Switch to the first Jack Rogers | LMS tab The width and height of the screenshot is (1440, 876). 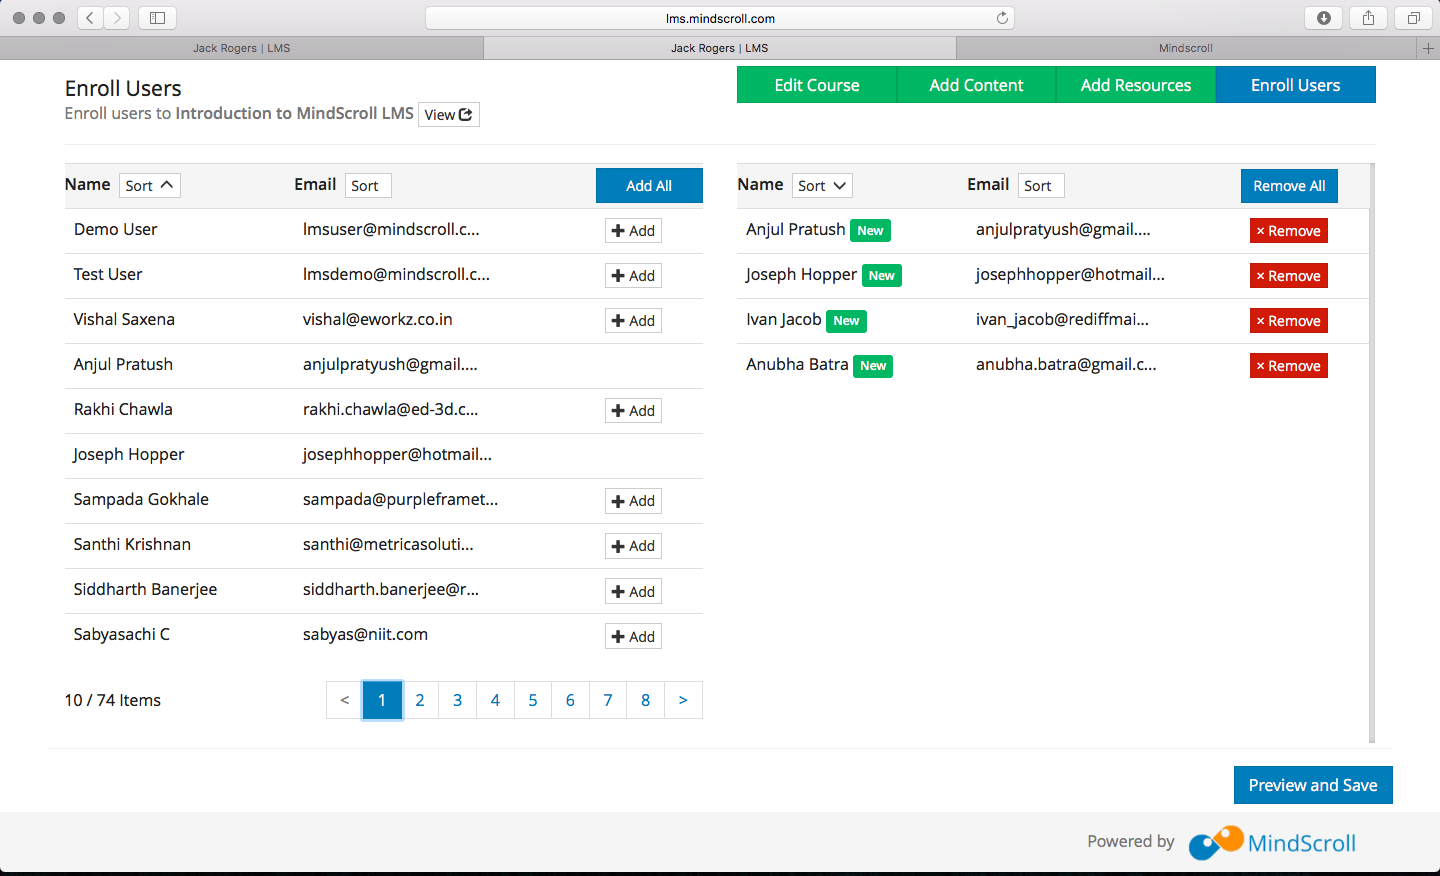tap(241, 48)
